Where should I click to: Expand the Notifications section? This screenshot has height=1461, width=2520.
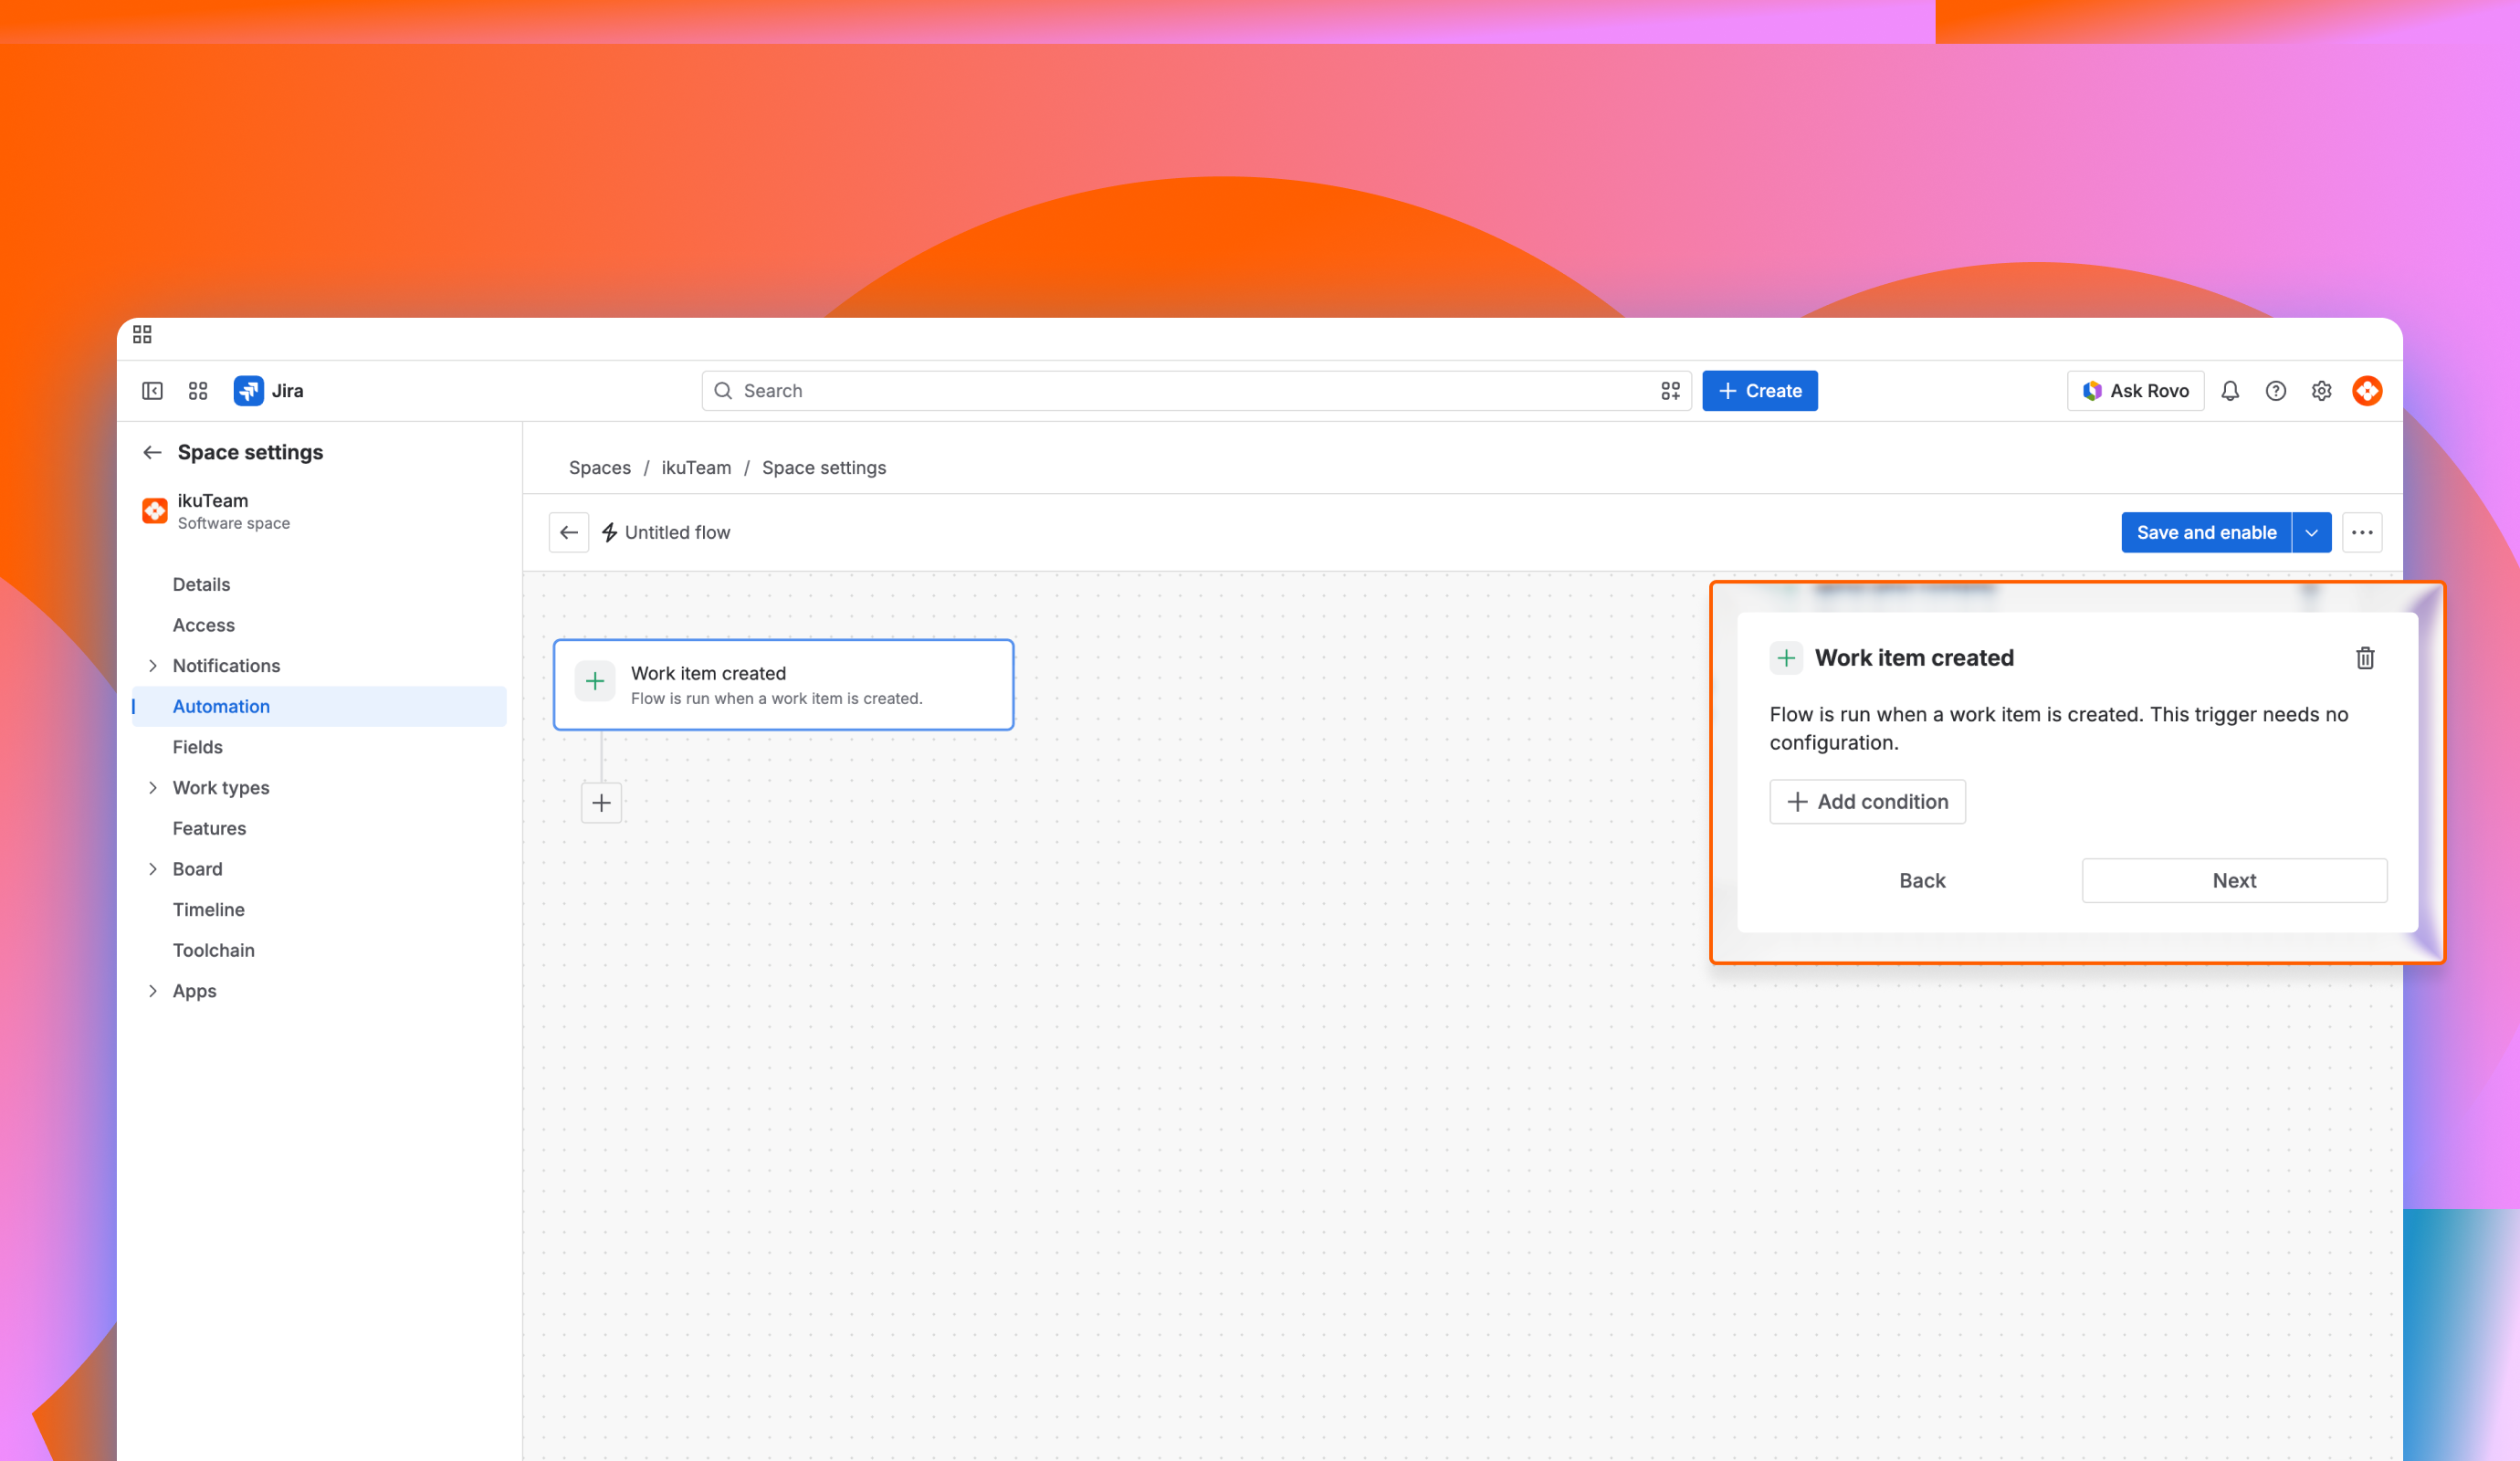153,666
